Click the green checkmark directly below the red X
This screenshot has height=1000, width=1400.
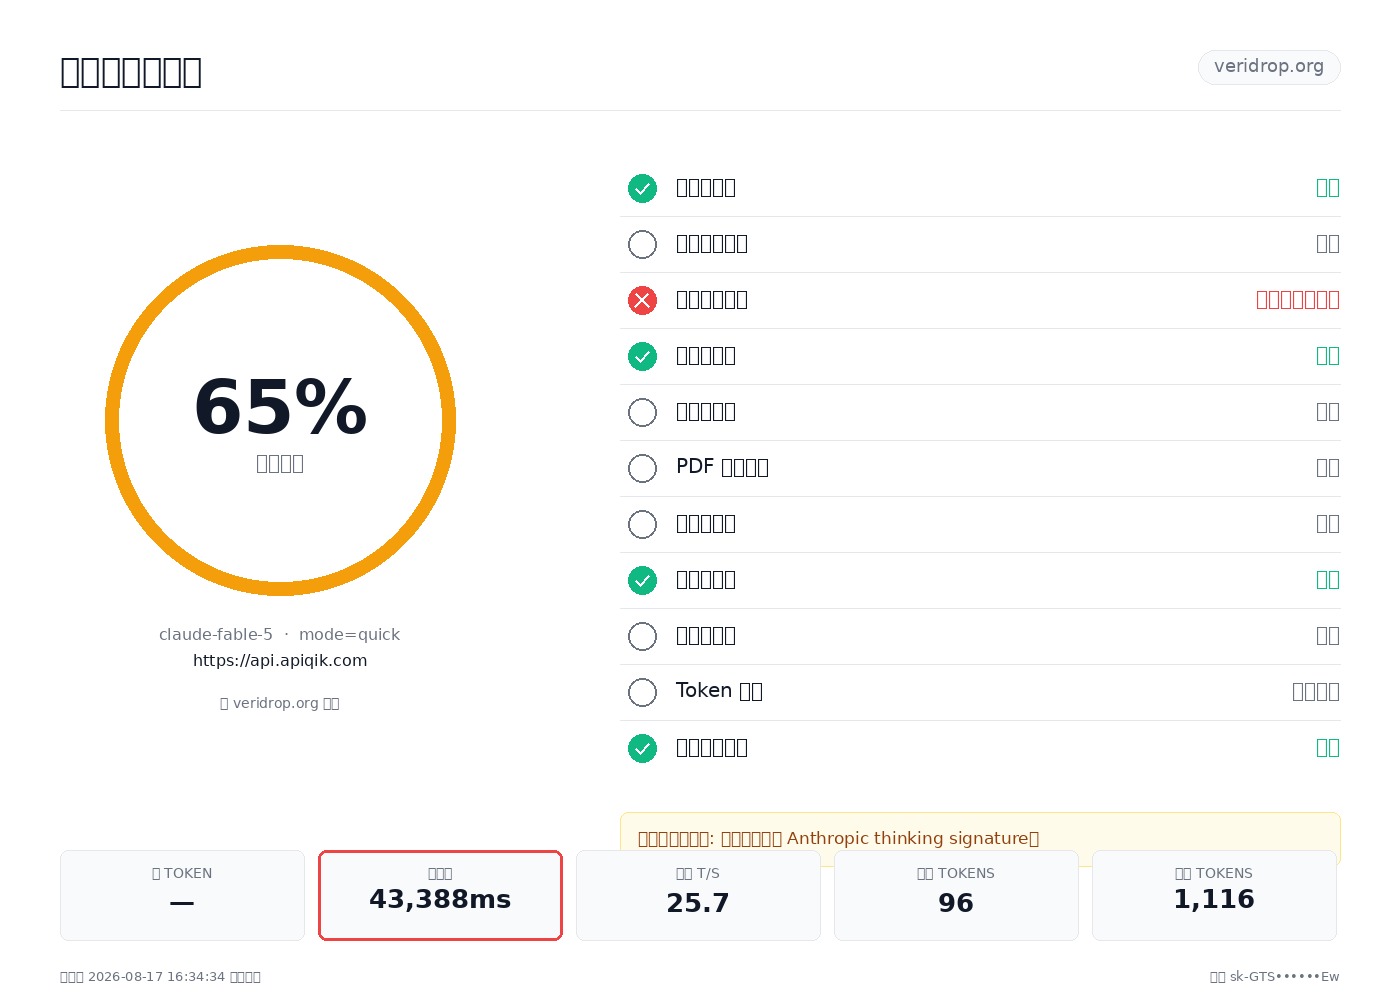click(642, 356)
